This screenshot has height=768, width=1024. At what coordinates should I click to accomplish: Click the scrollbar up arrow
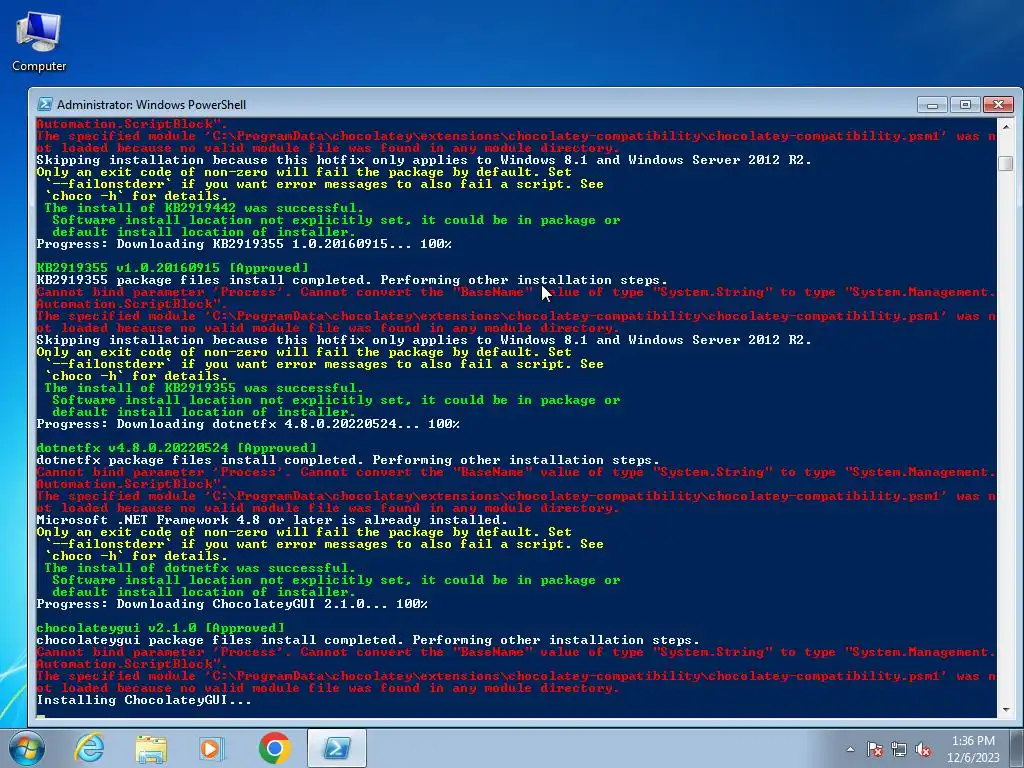(1006, 126)
